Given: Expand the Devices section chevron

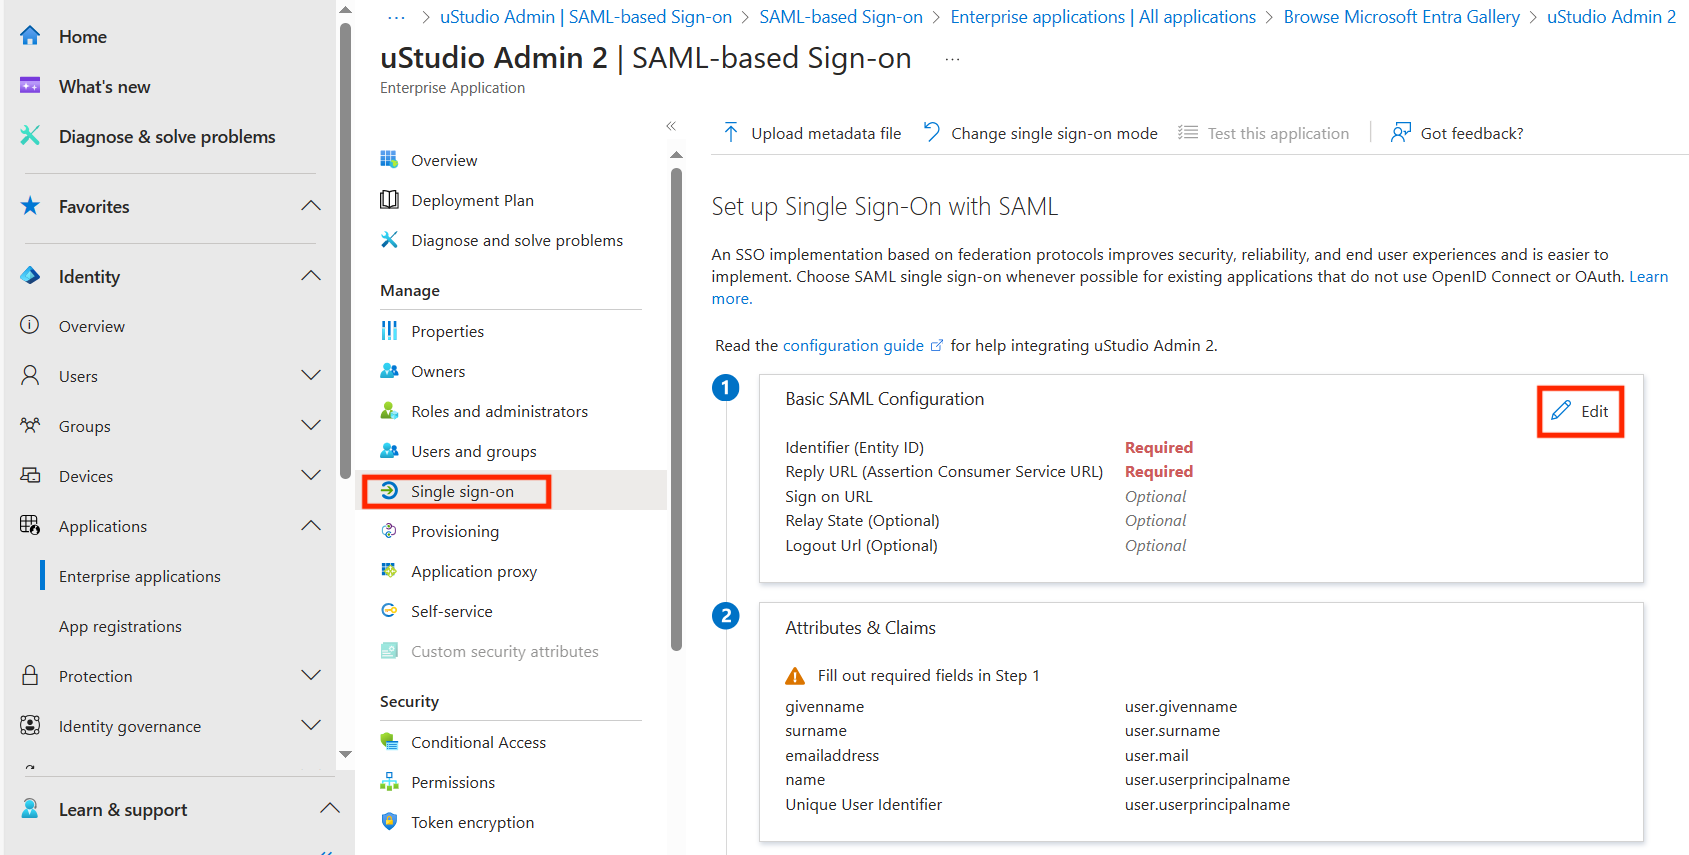Looking at the screenshot, I should click(311, 476).
